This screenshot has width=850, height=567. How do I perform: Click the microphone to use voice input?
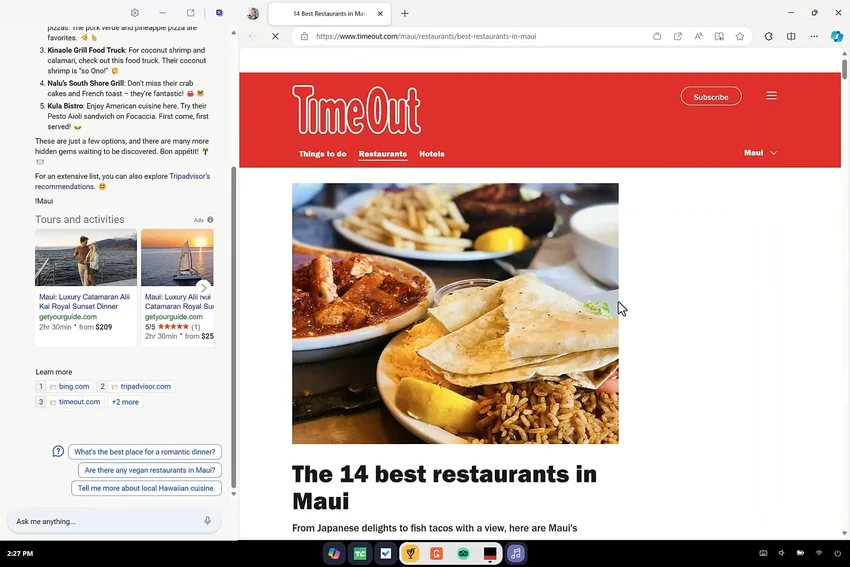207,520
